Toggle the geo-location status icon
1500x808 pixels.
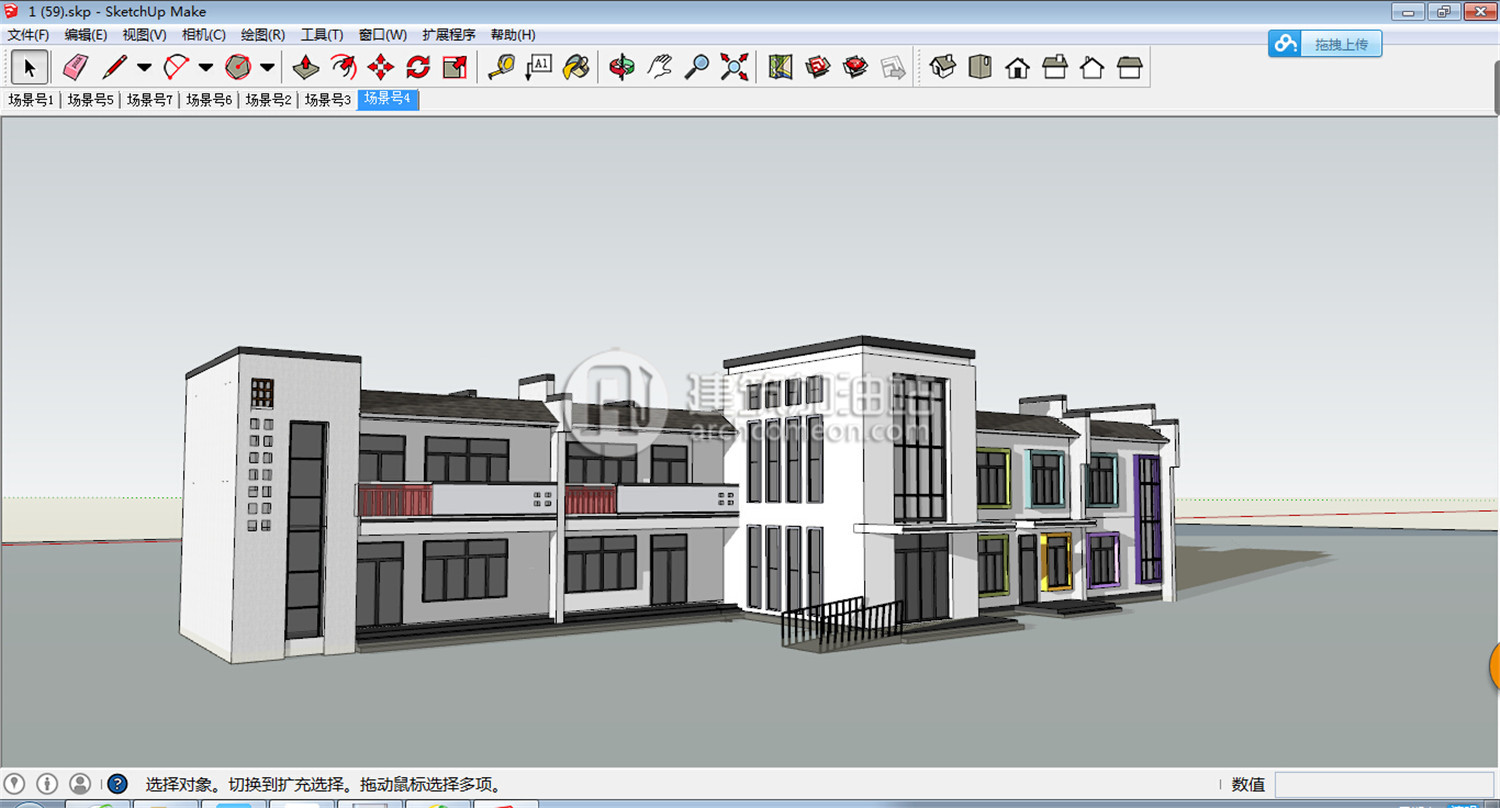[15, 784]
